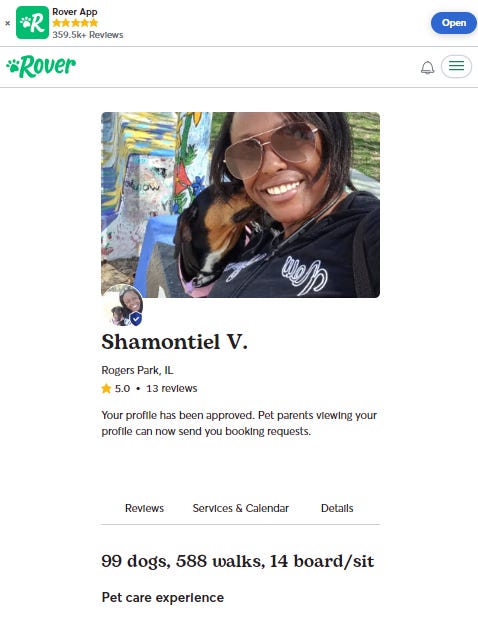Click the 99 dogs, 588 walks heading
Viewport: 478px width, 621px height.
tap(238, 561)
